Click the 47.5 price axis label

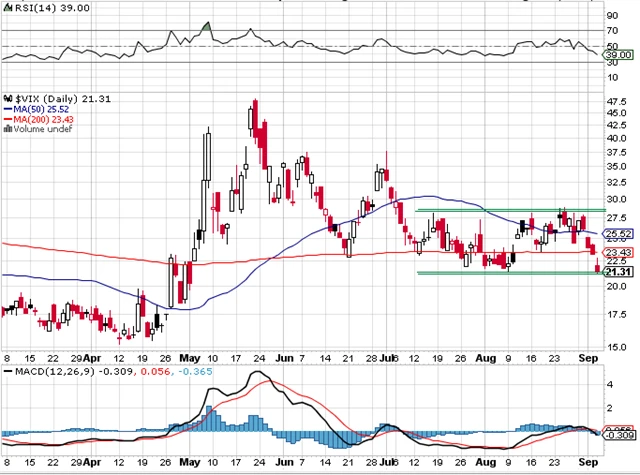tap(617, 101)
